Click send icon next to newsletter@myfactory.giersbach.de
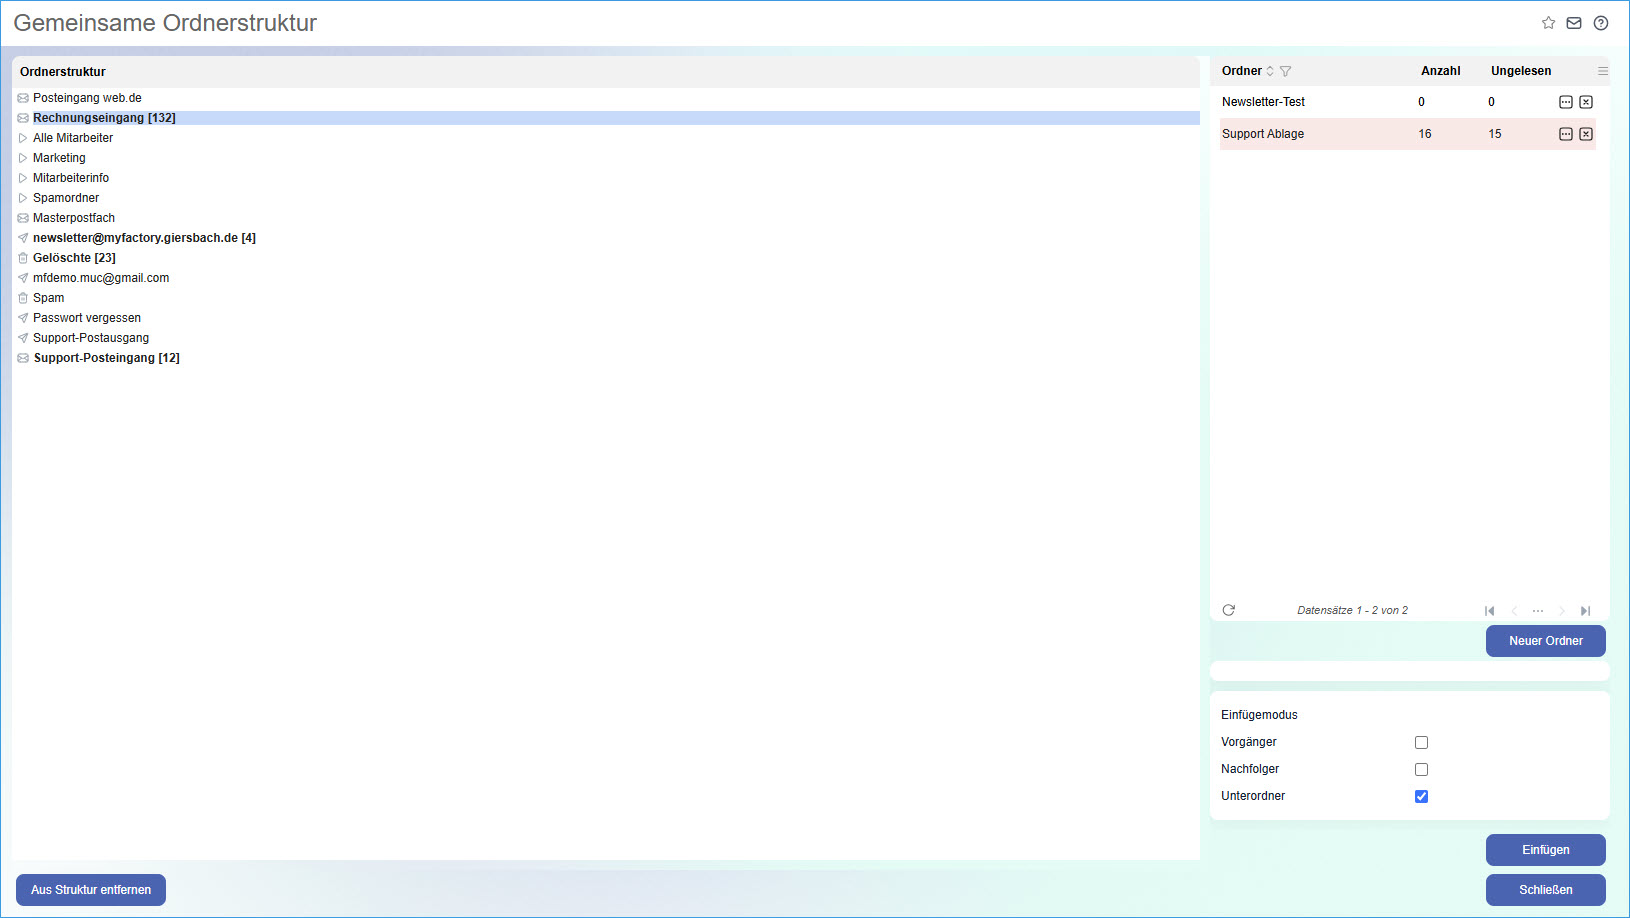1630x918 pixels. 23,238
